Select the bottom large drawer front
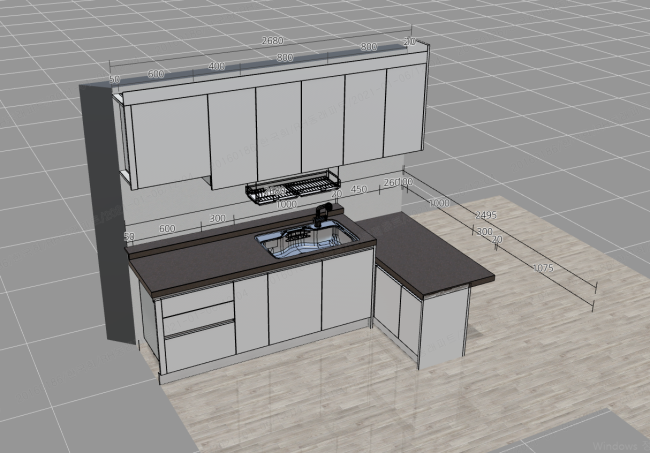Screen dimensions: 650x453 [x=201, y=348]
